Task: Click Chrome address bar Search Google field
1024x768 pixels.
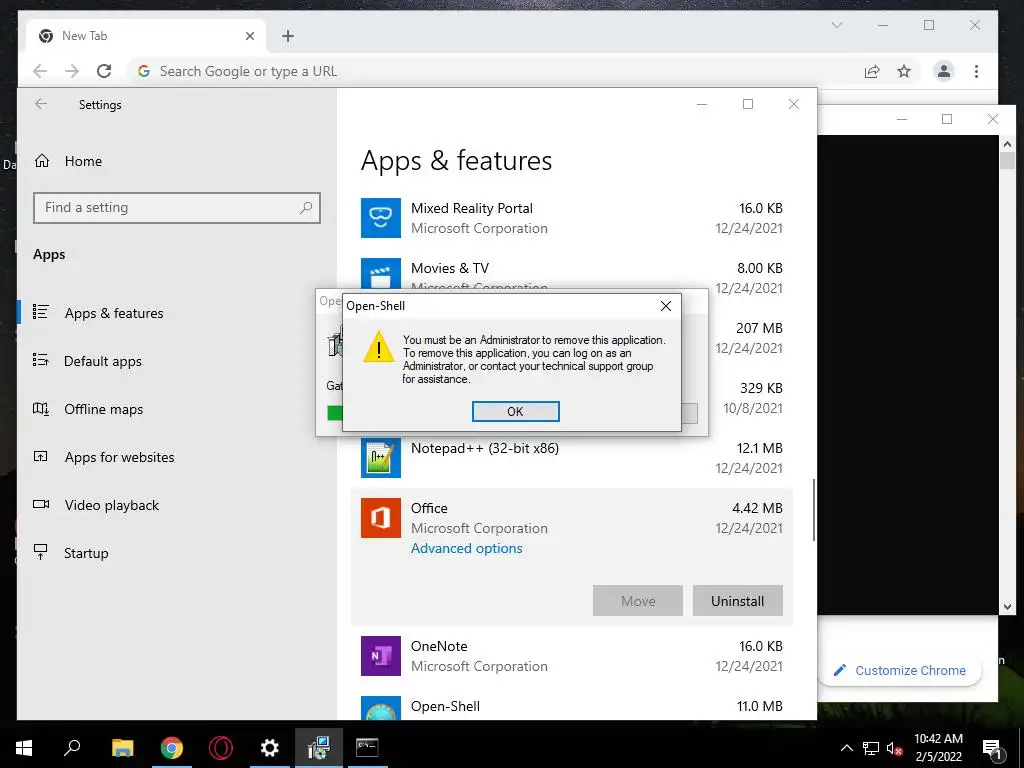Action: (494, 71)
